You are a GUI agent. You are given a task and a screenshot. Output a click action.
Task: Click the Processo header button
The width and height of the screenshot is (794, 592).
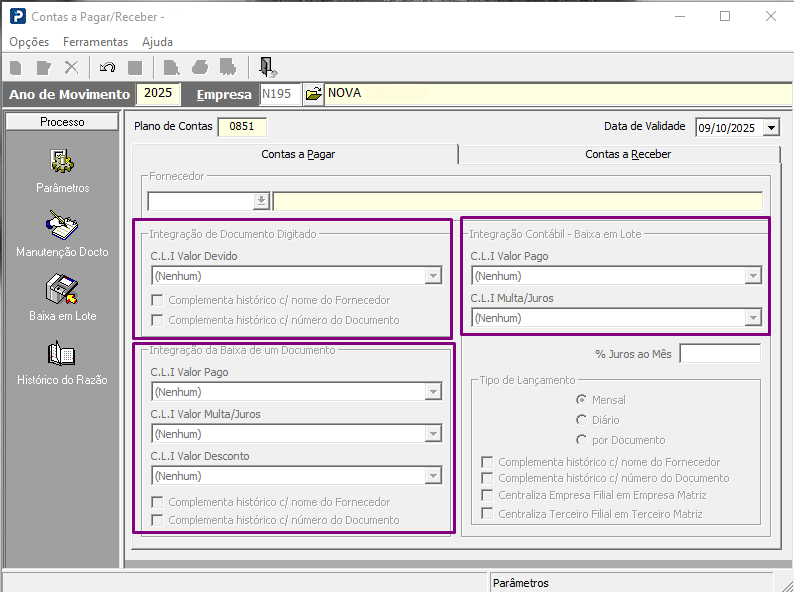62,122
